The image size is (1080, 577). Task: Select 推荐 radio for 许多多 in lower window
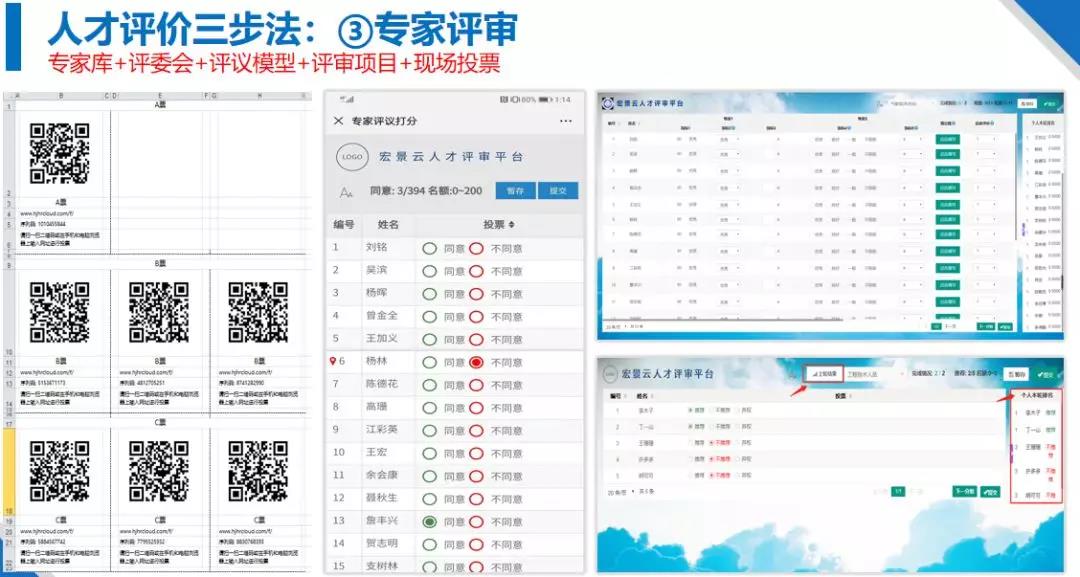click(x=690, y=459)
